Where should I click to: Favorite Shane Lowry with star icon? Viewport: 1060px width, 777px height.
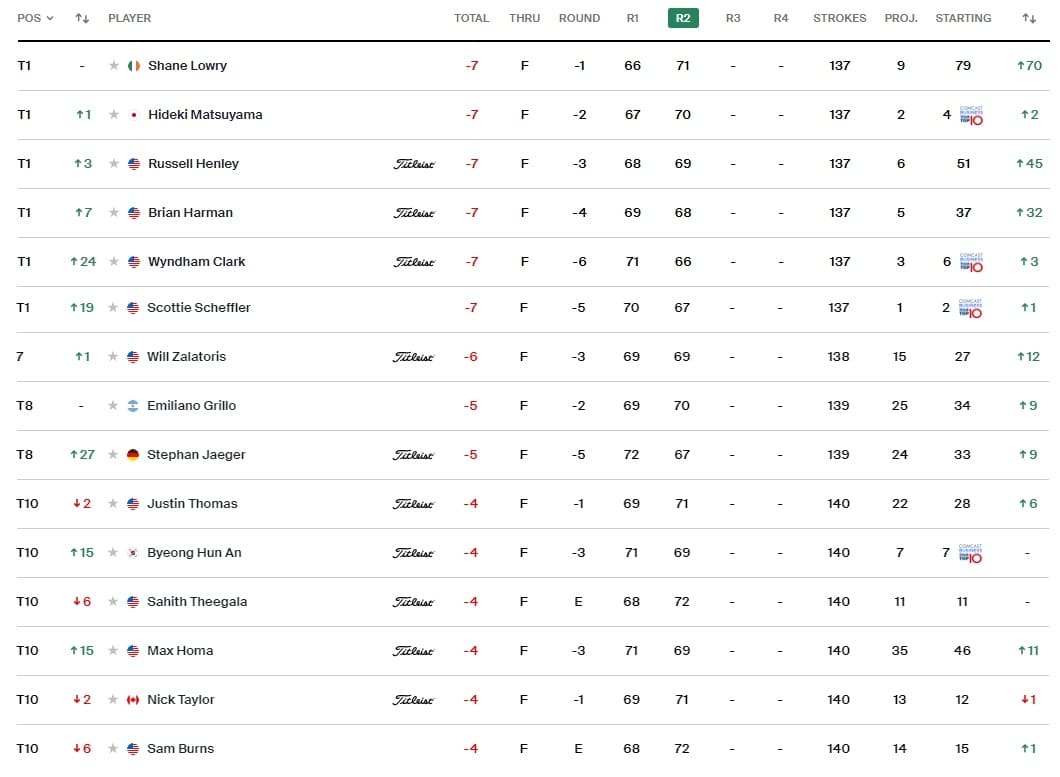pos(114,66)
